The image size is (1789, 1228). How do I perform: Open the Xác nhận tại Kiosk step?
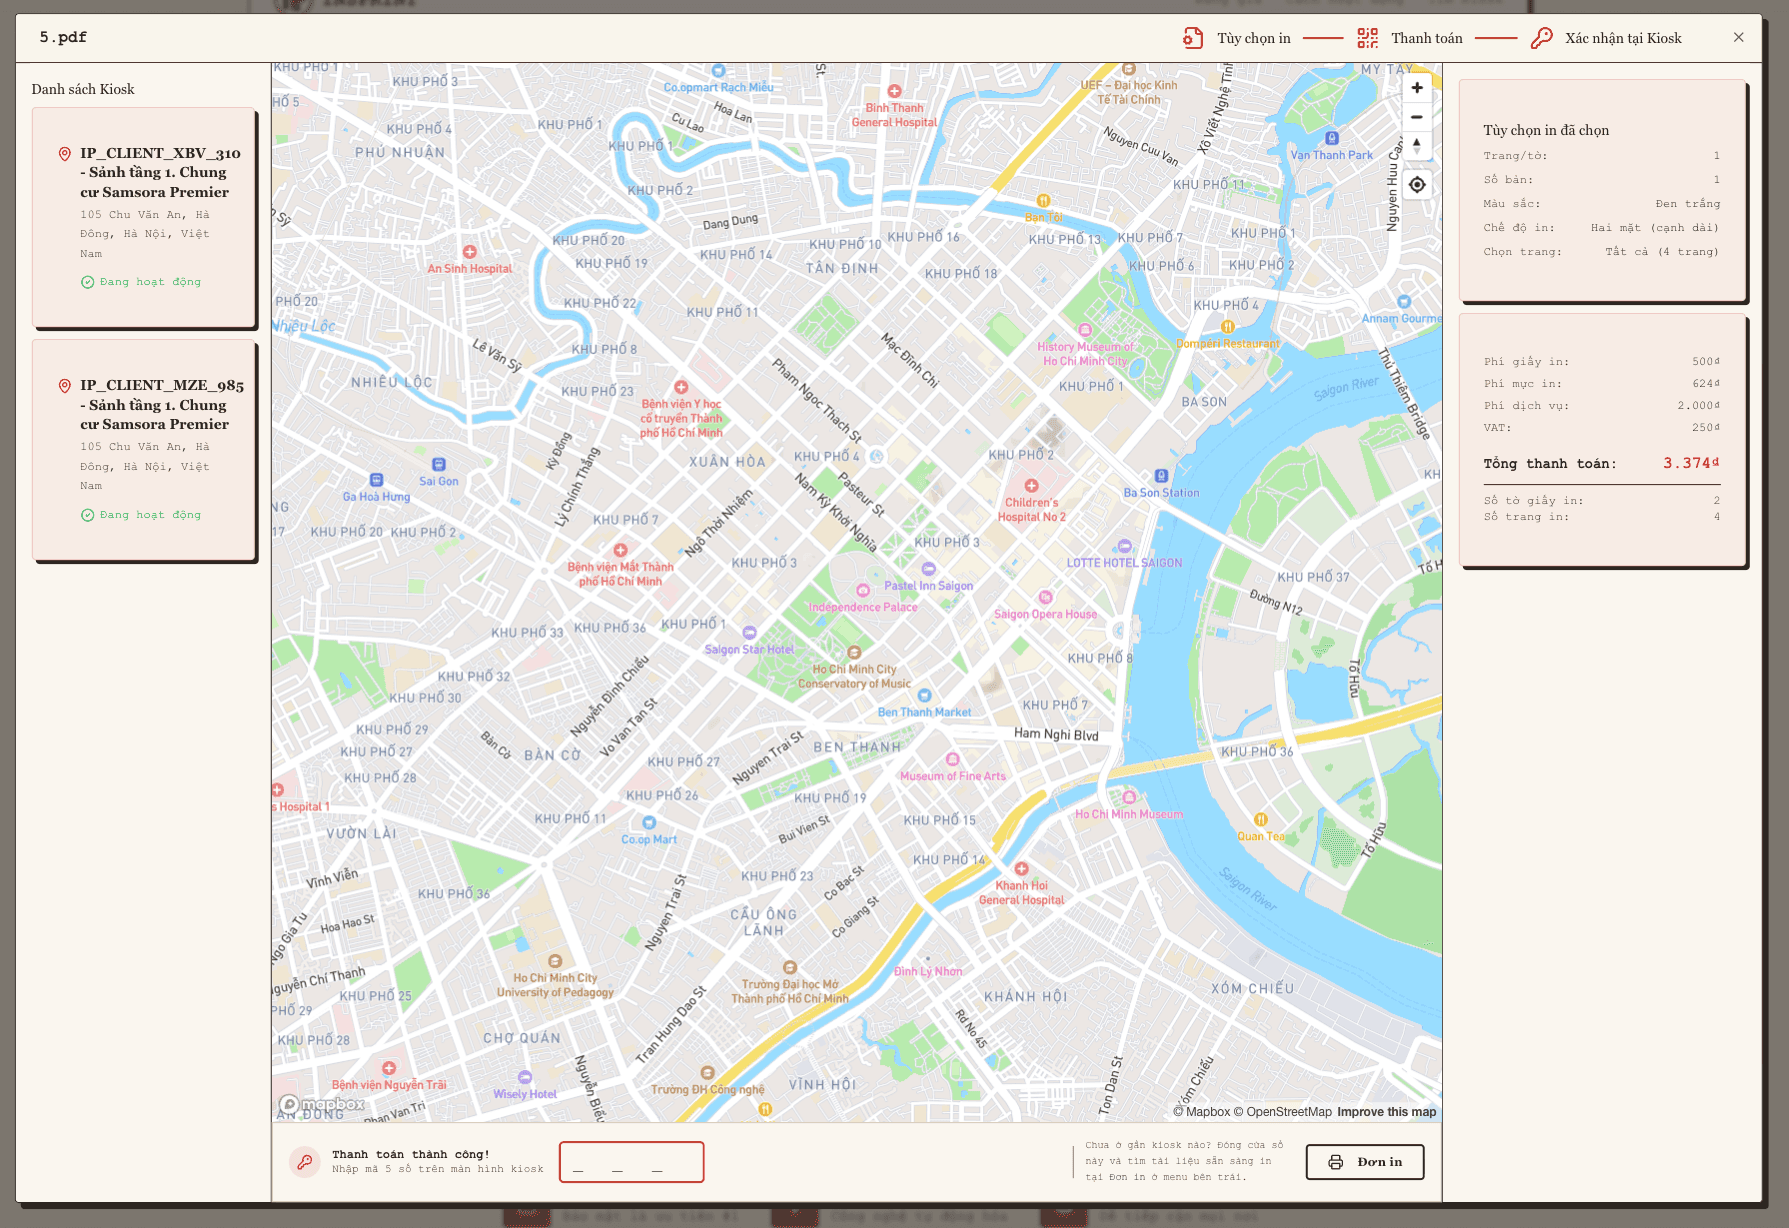pyautogui.click(x=1623, y=38)
